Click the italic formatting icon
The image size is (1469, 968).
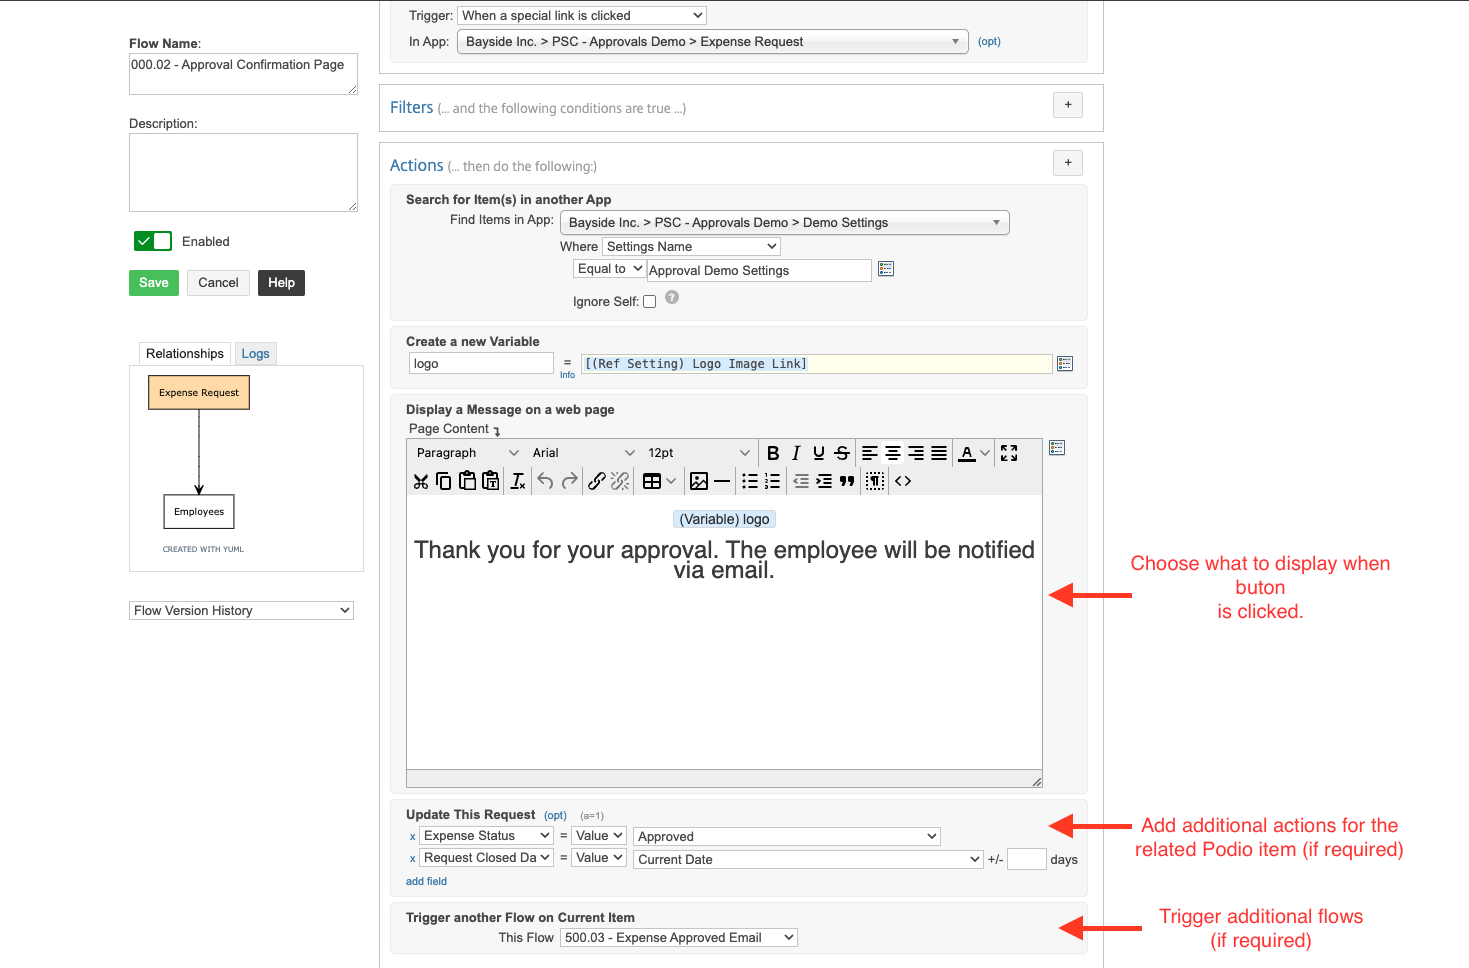[796, 453]
